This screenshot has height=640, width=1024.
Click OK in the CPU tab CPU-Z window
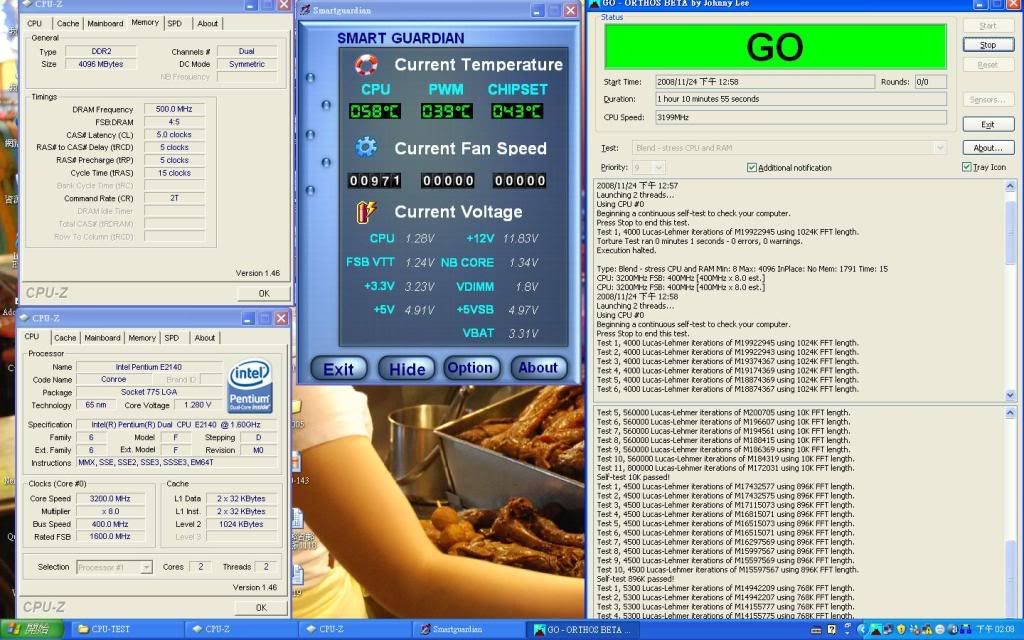click(x=261, y=607)
